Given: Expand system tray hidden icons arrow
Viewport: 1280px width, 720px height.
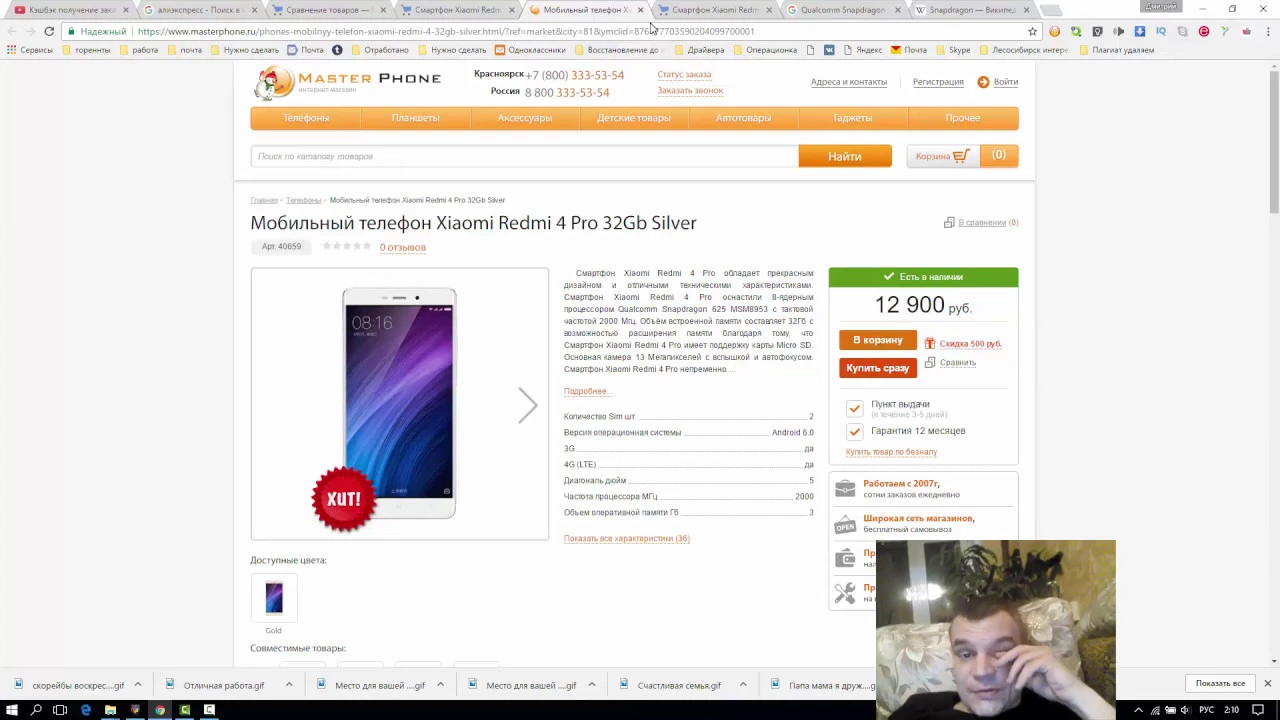Looking at the screenshot, I should click(x=1138, y=710).
